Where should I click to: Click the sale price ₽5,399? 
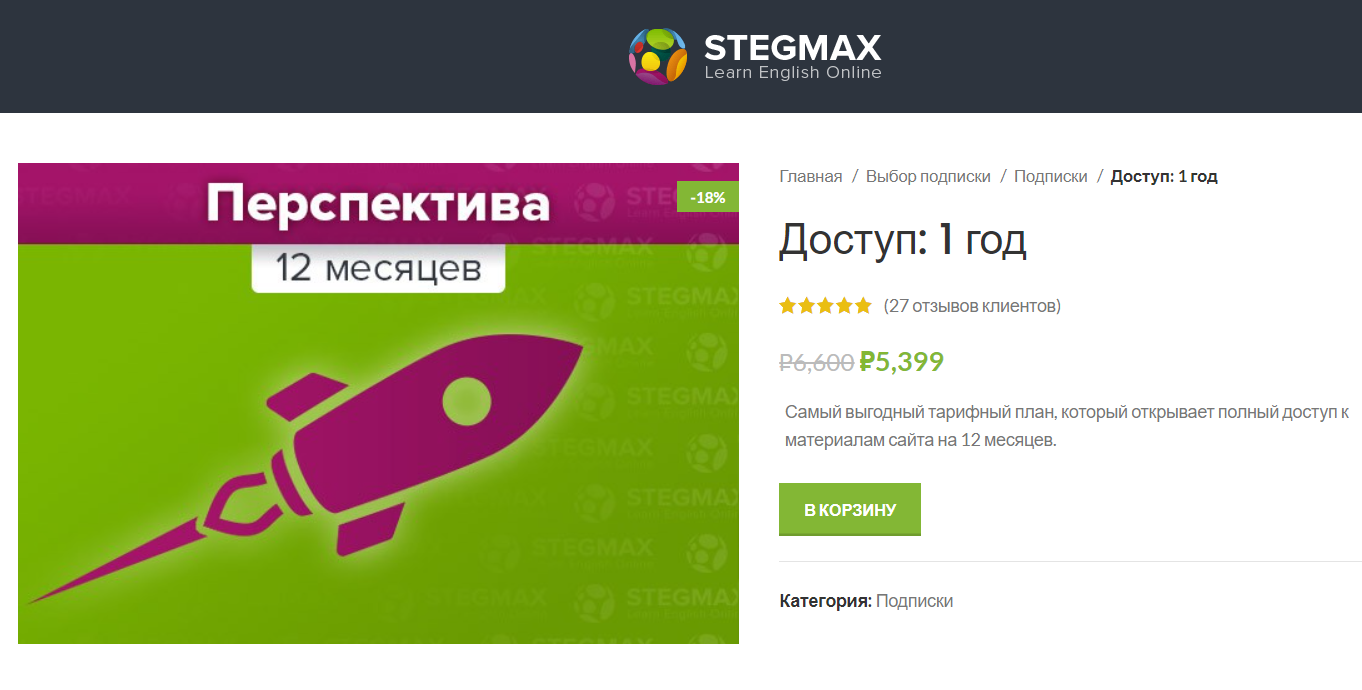coord(901,361)
